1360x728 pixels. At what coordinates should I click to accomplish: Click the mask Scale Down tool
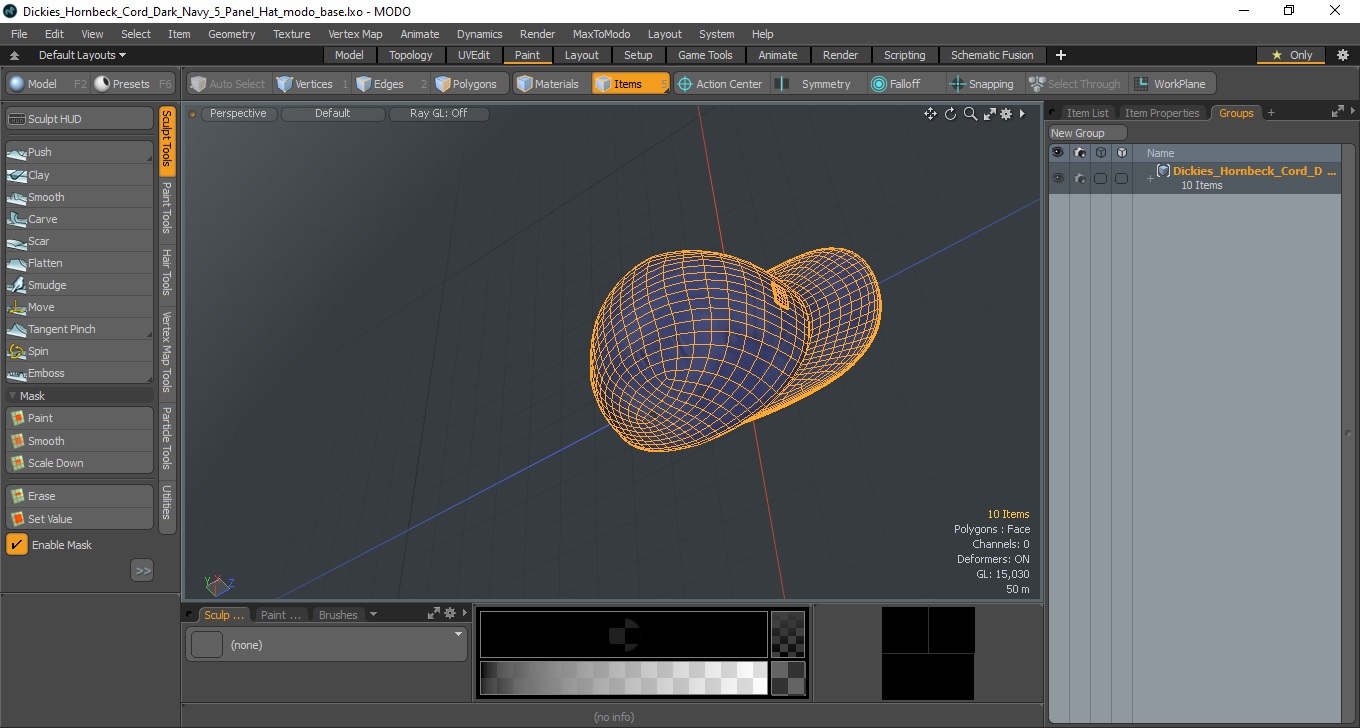[x=79, y=463]
